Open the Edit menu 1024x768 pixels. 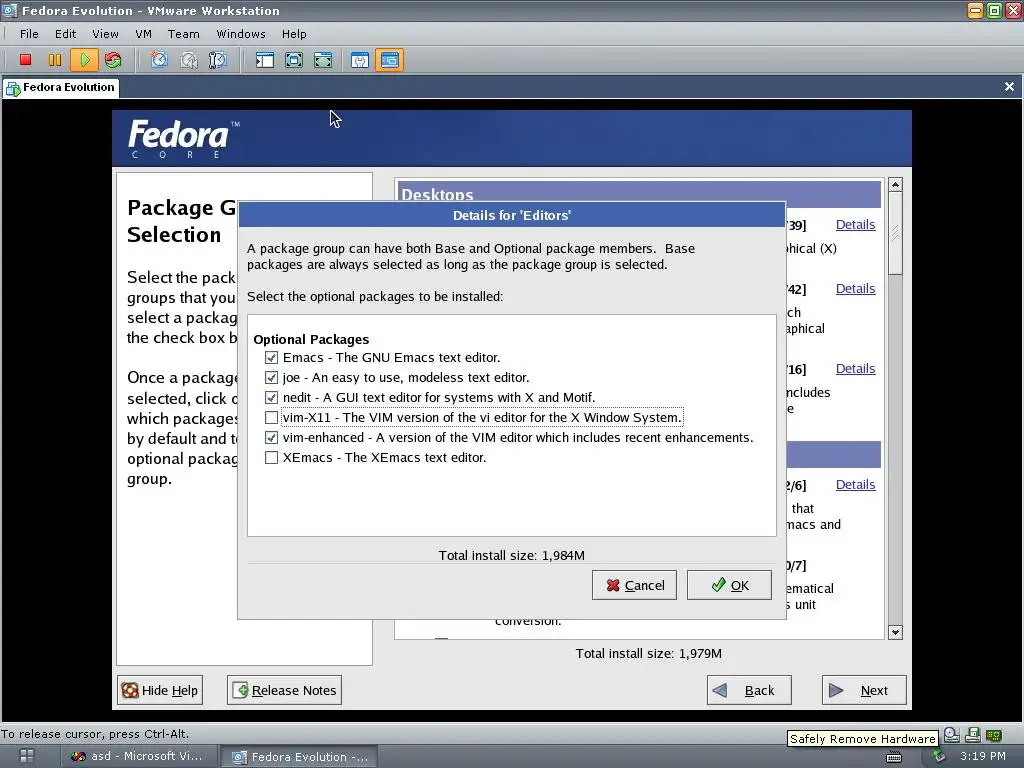pos(65,34)
